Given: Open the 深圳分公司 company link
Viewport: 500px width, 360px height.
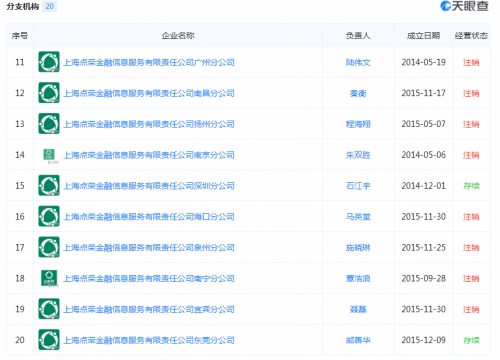Looking at the screenshot, I should [149, 186].
